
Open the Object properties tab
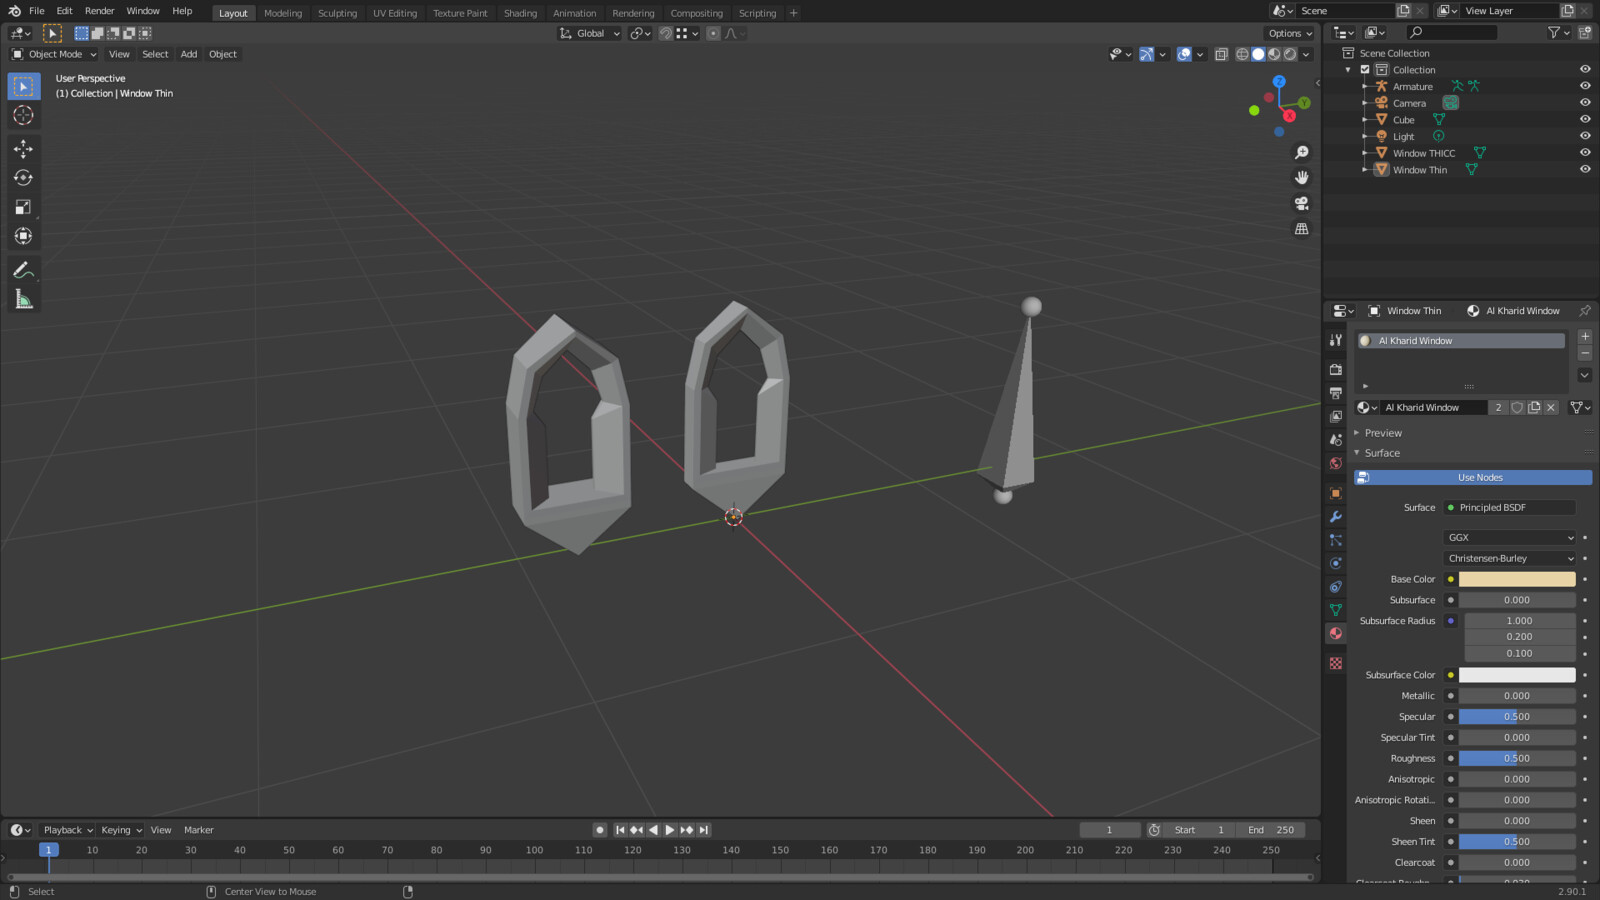tap(1336, 493)
